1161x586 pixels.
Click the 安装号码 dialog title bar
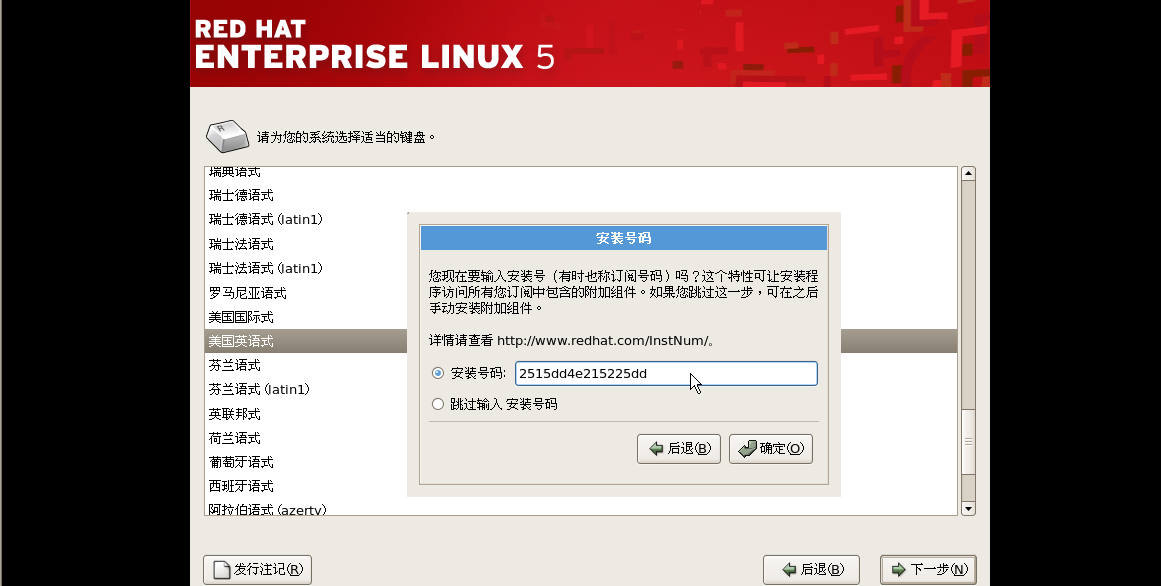click(x=623, y=238)
